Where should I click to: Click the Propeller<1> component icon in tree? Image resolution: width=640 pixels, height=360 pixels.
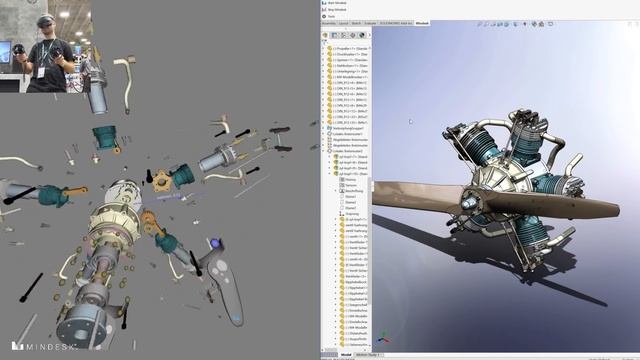(x=330, y=49)
